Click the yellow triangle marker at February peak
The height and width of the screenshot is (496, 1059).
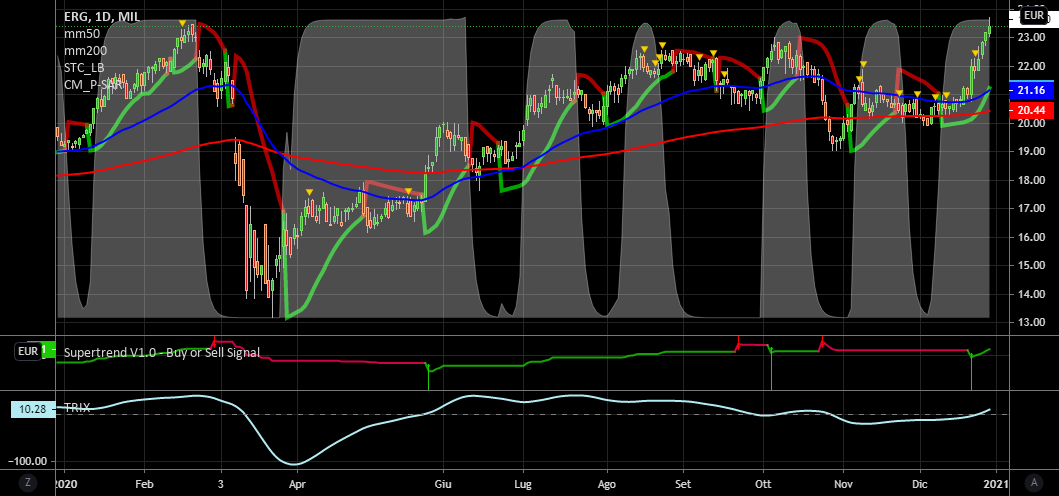[181, 23]
